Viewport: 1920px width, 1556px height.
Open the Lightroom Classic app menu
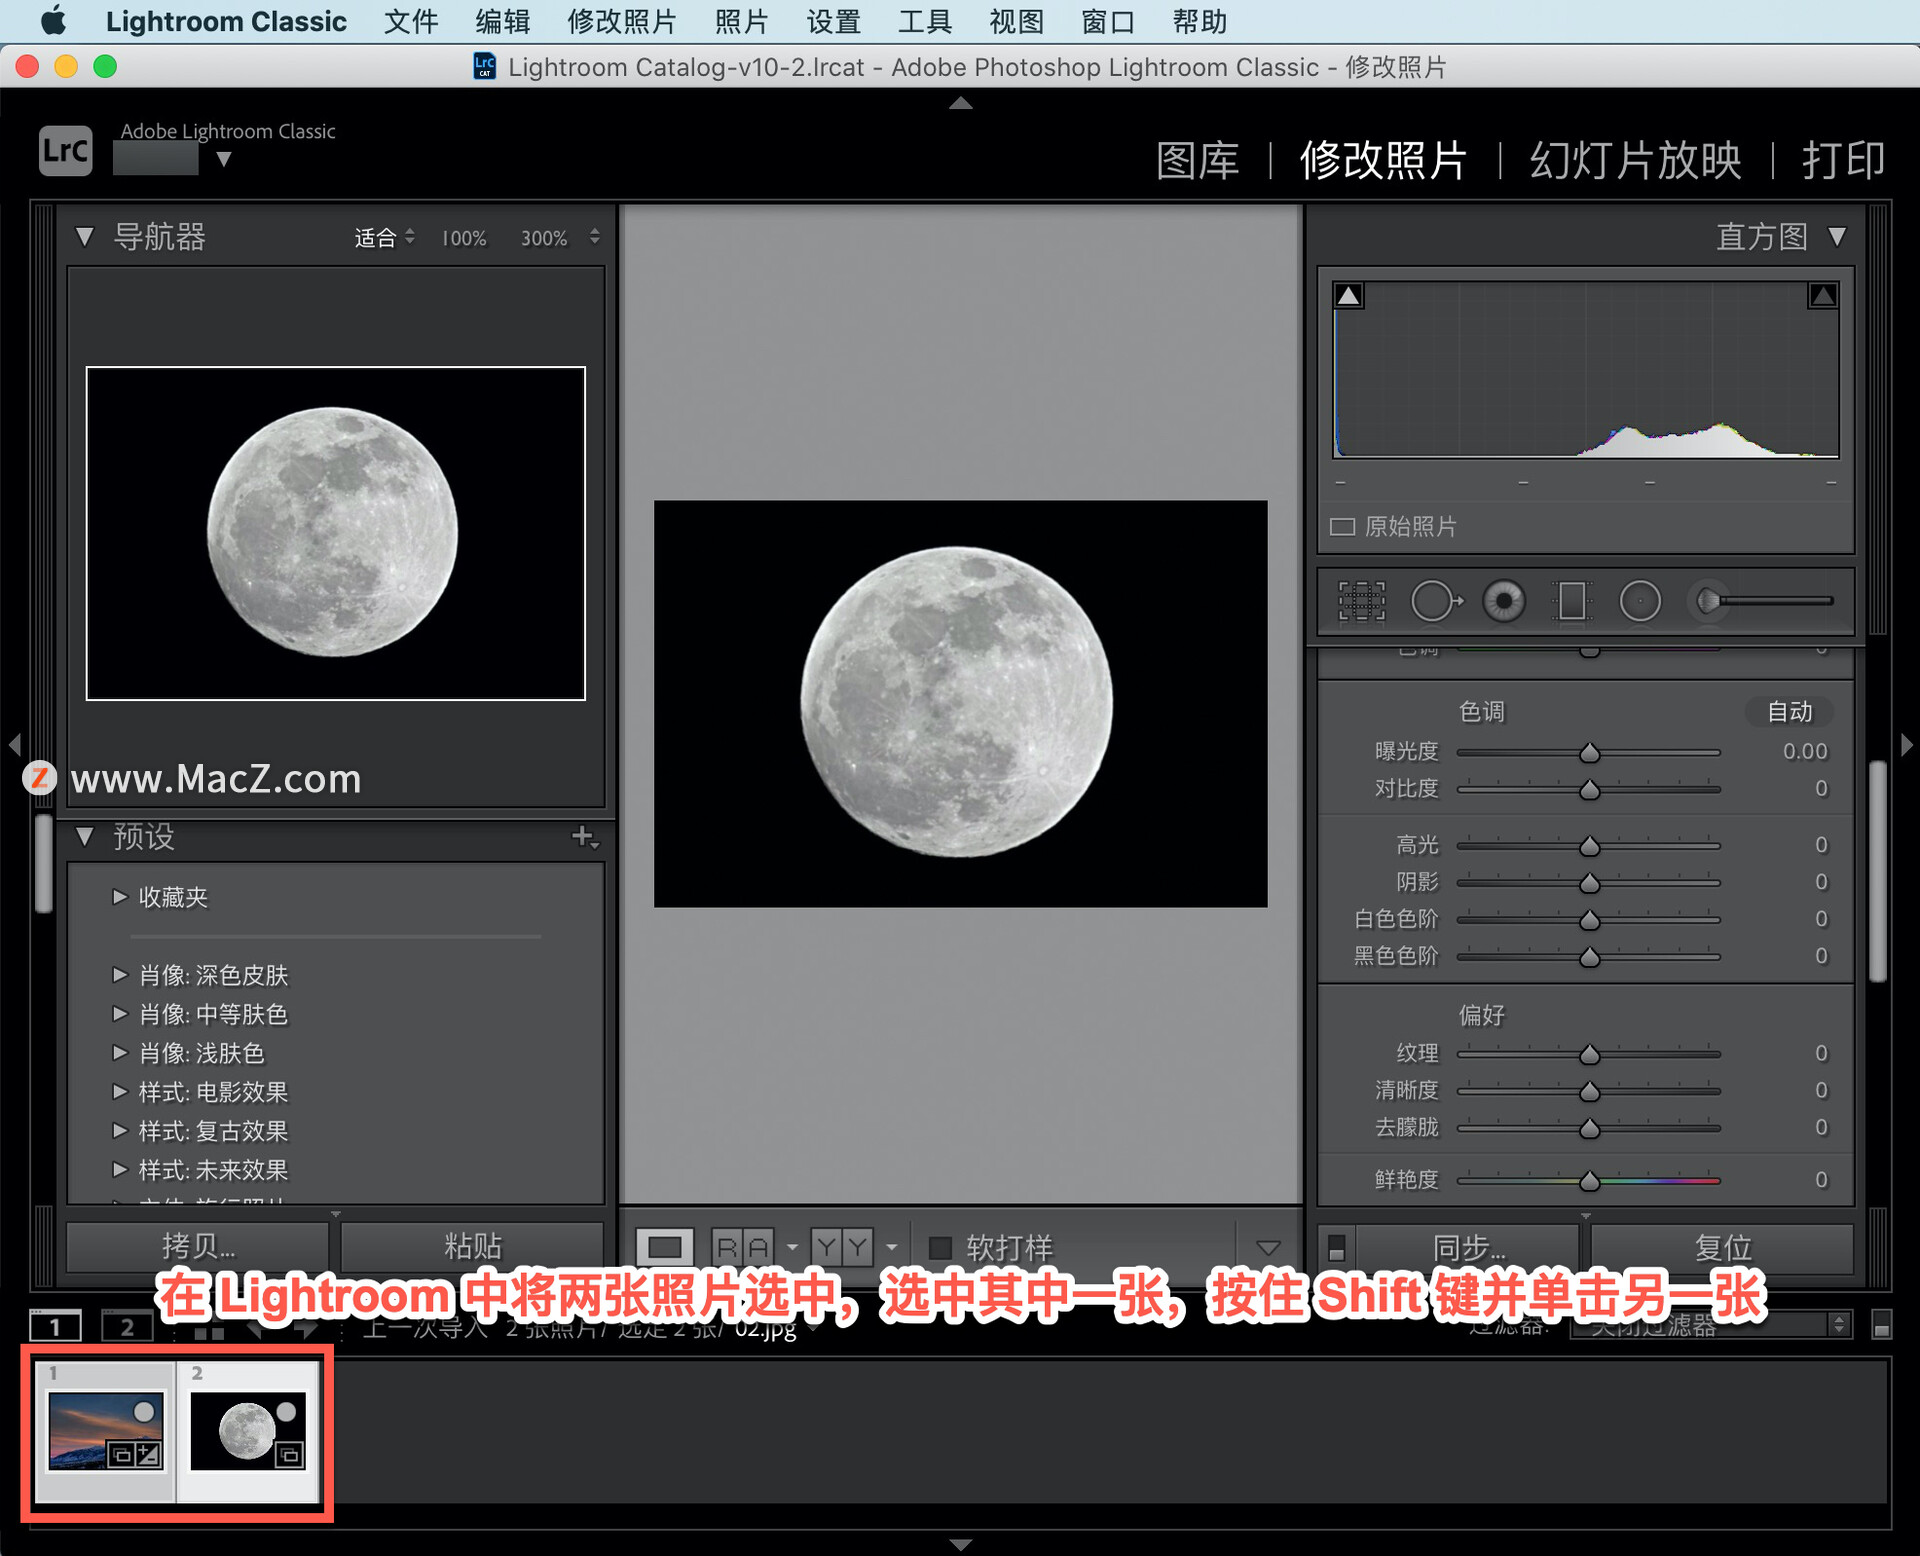pos(226,22)
